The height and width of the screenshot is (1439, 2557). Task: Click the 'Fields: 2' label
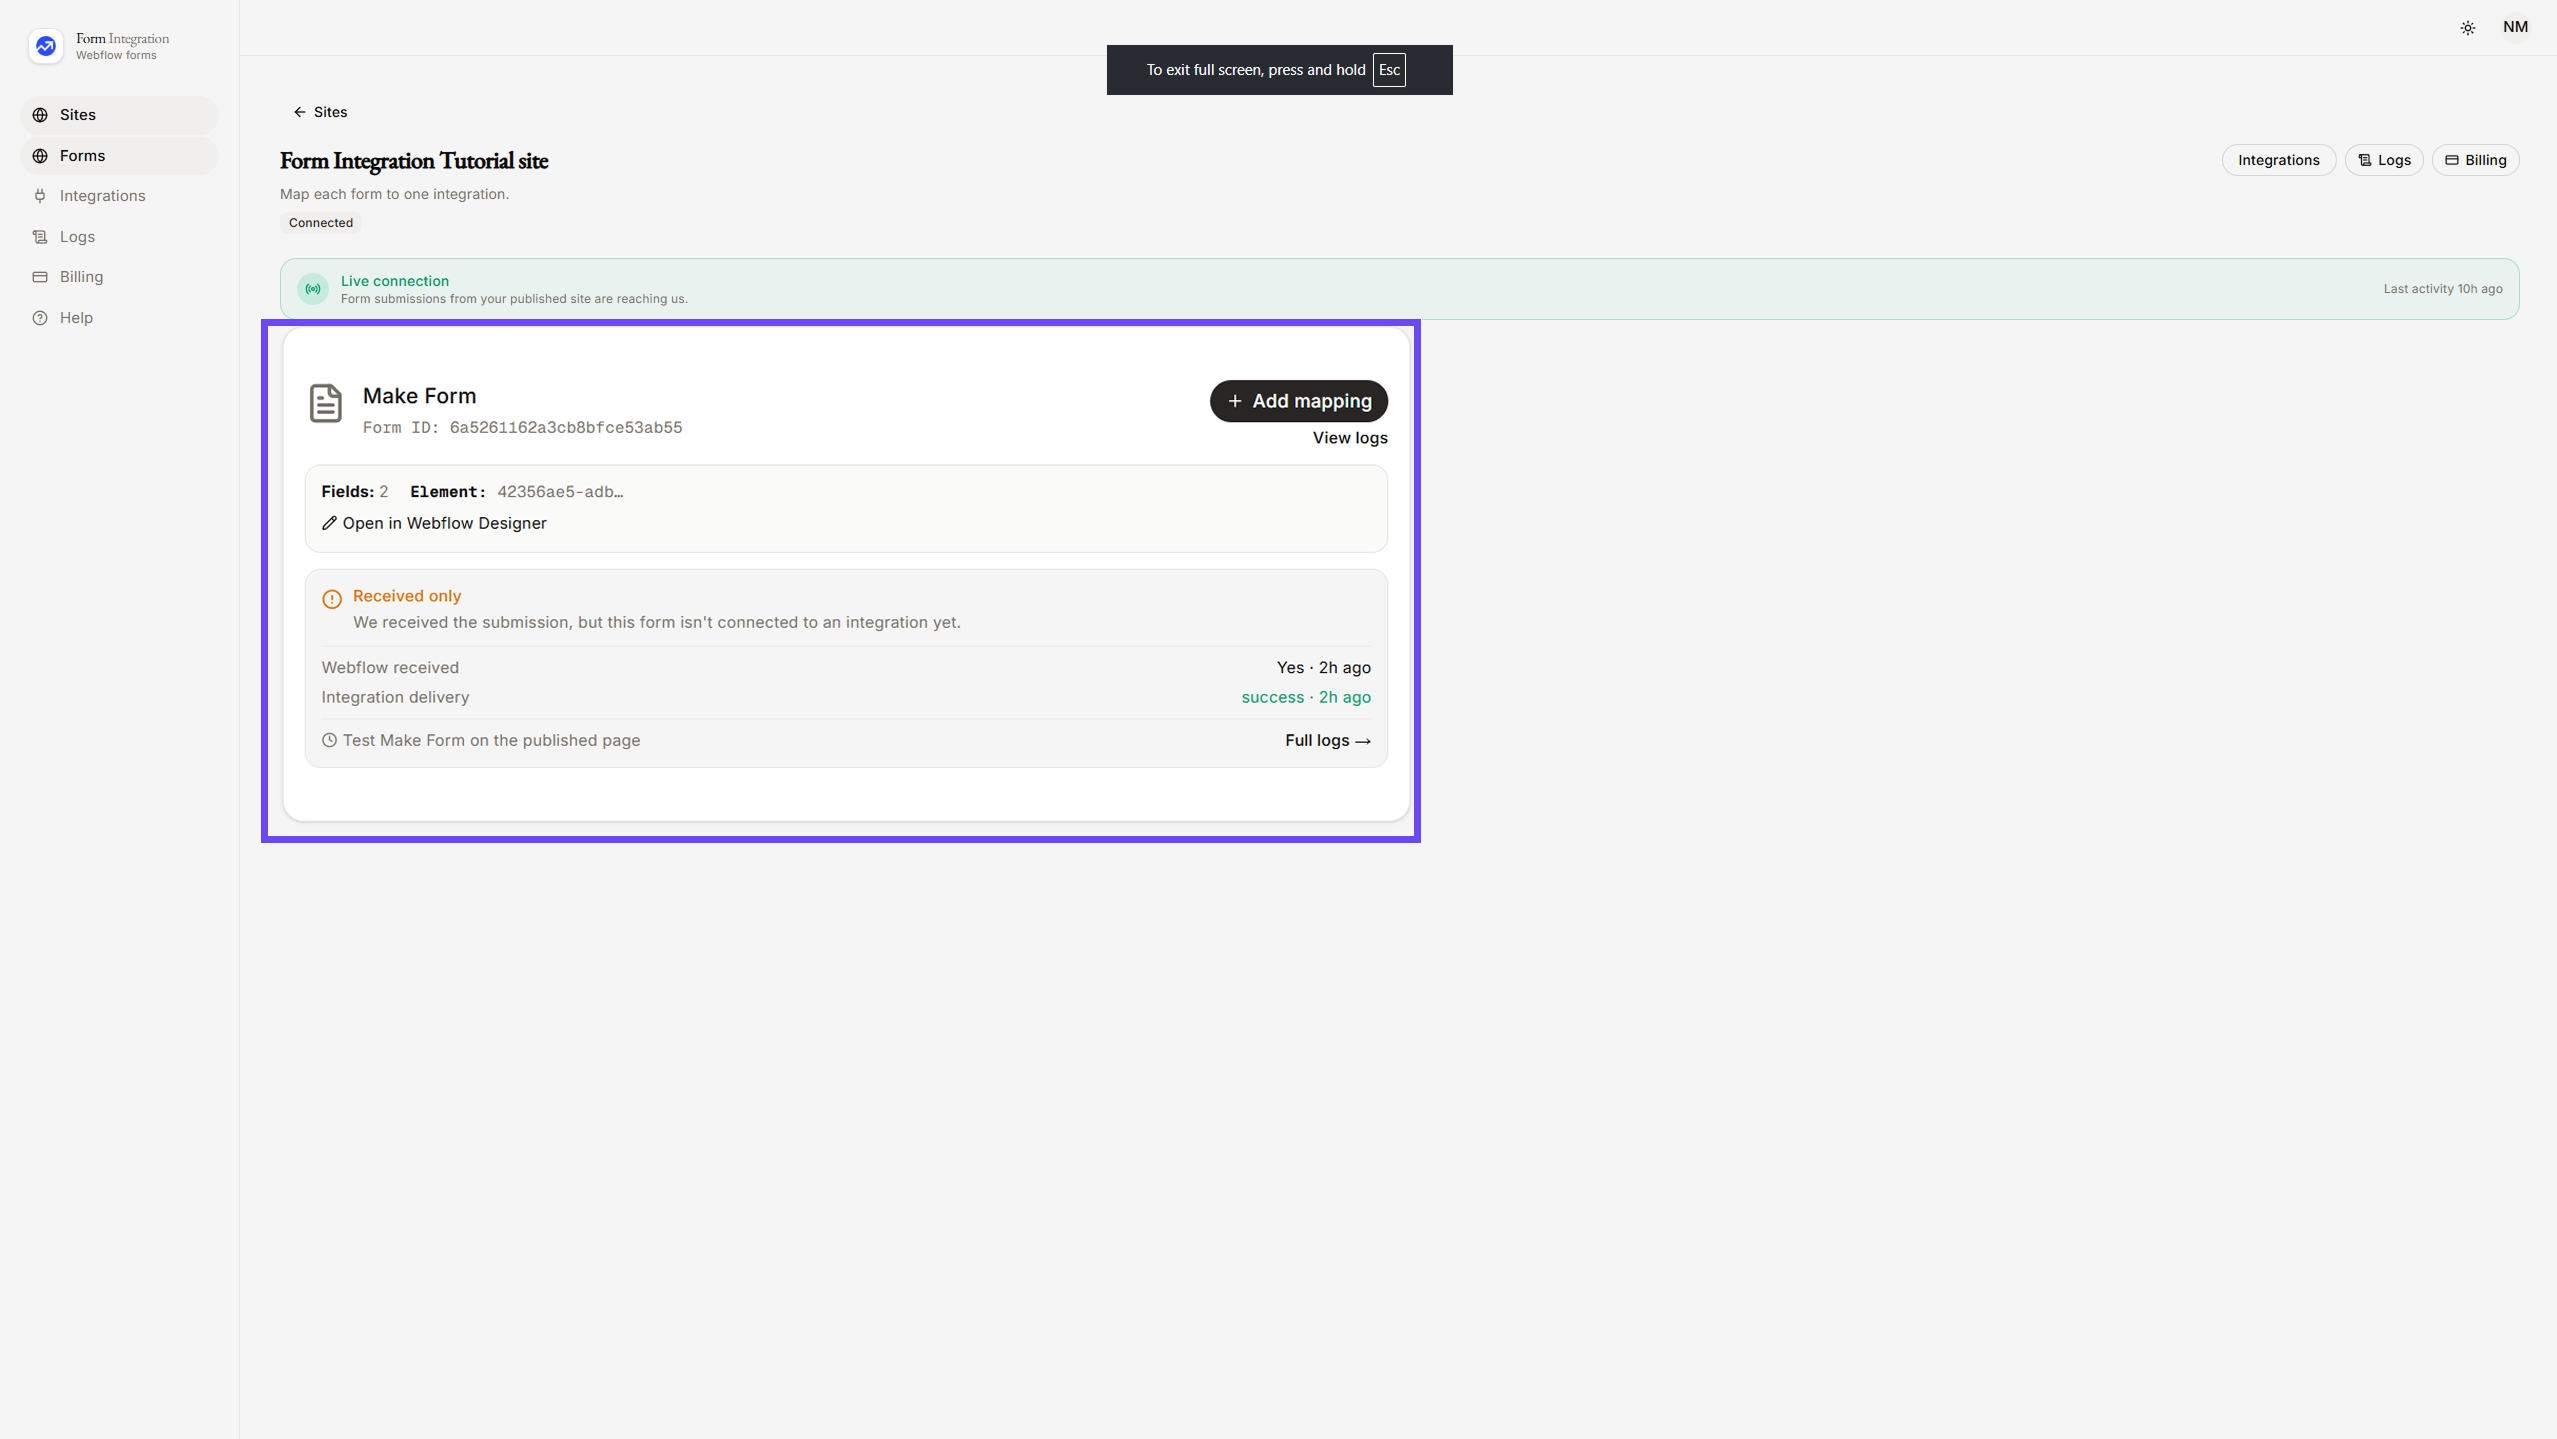(355, 492)
